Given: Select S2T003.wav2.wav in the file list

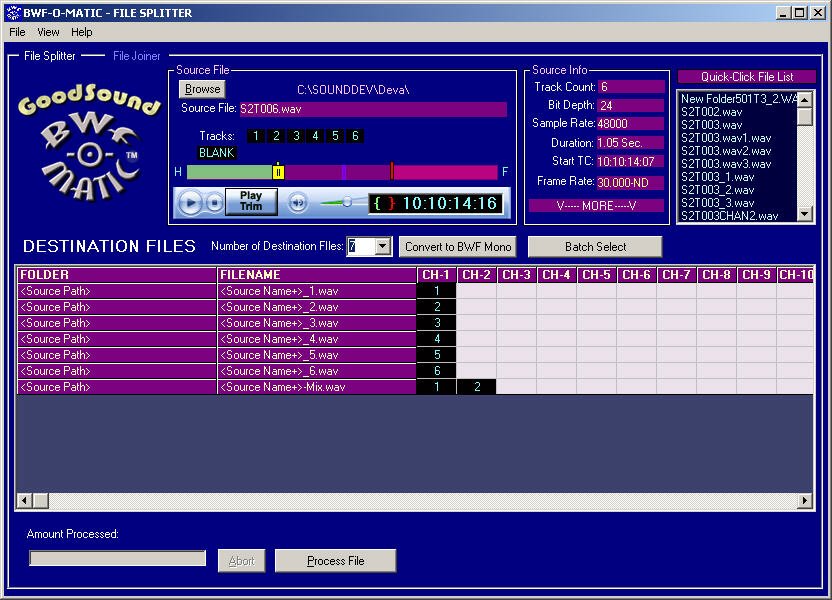Looking at the screenshot, I should point(726,151).
